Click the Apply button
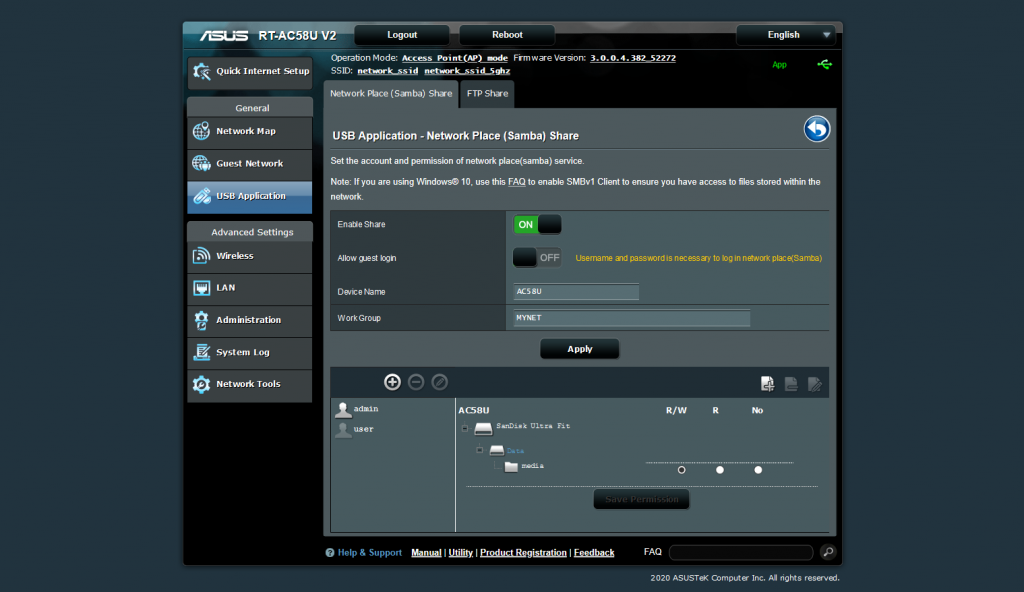The height and width of the screenshot is (592, 1024). pos(579,349)
